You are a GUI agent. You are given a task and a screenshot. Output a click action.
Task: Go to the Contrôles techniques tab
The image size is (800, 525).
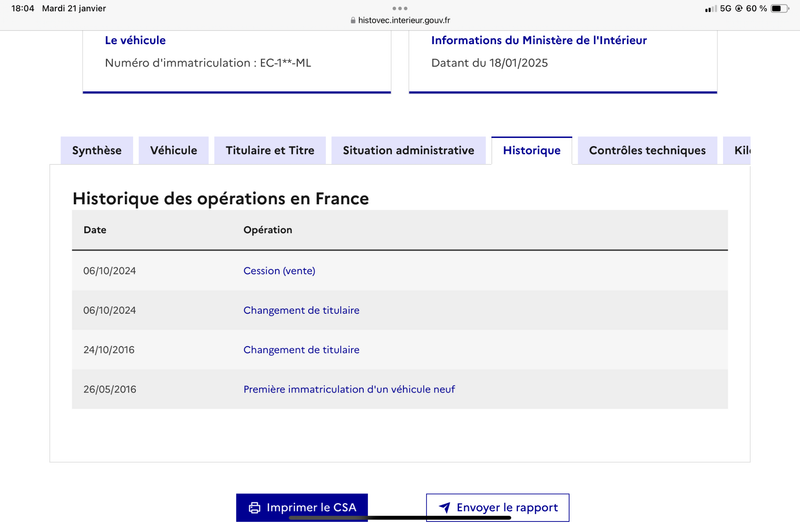point(647,151)
